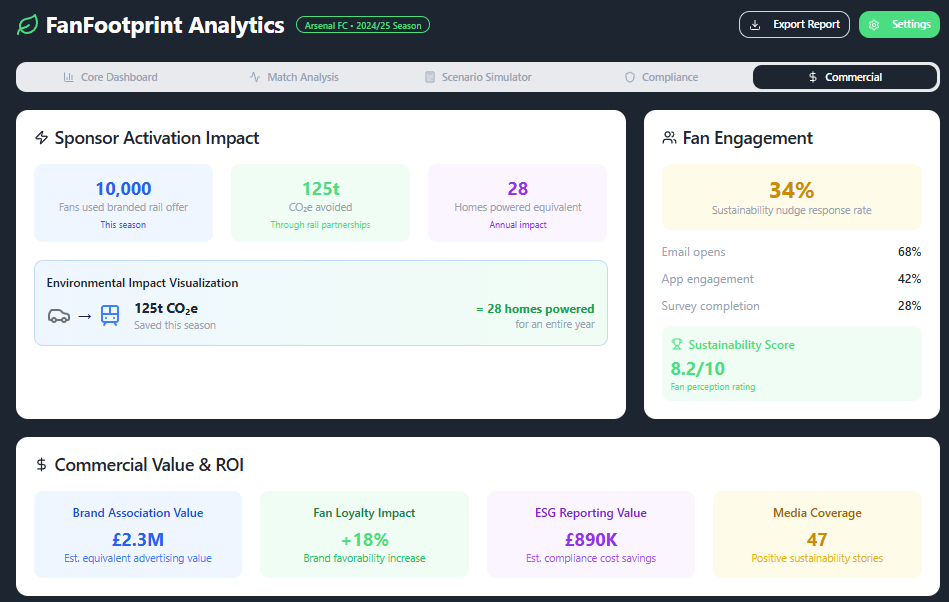Click the trophy icon beside Sustainability Score
Image resolution: width=949 pixels, height=602 pixels.
pyautogui.click(x=677, y=345)
